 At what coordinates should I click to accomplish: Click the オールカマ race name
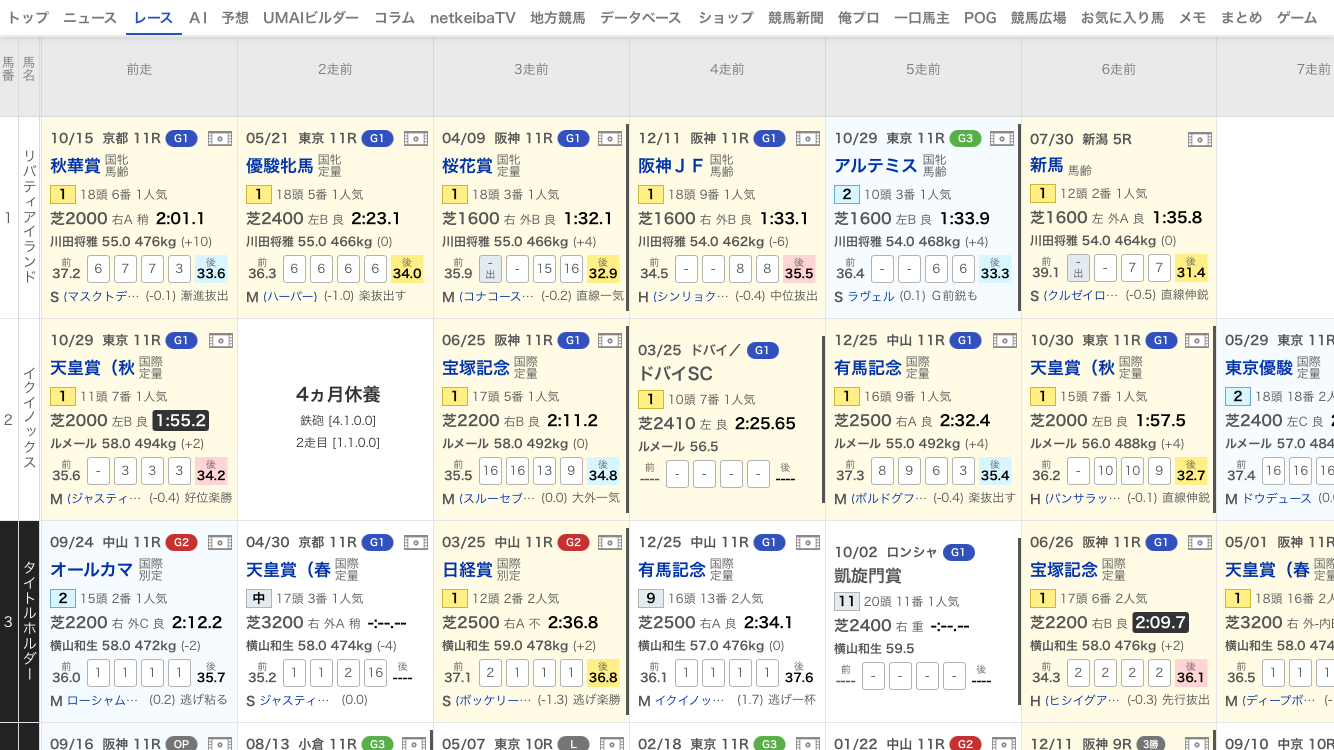pos(92,570)
